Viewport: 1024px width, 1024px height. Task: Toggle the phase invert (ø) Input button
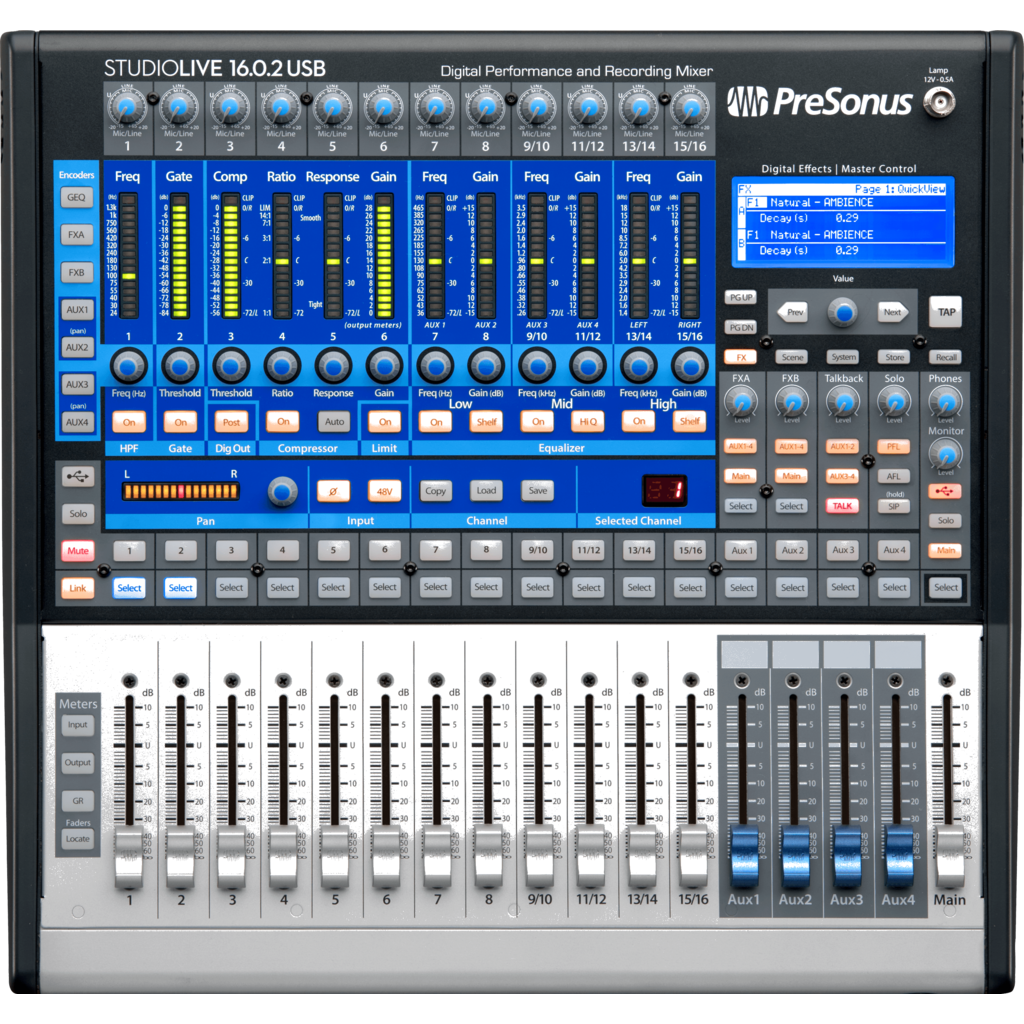[x=333, y=490]
